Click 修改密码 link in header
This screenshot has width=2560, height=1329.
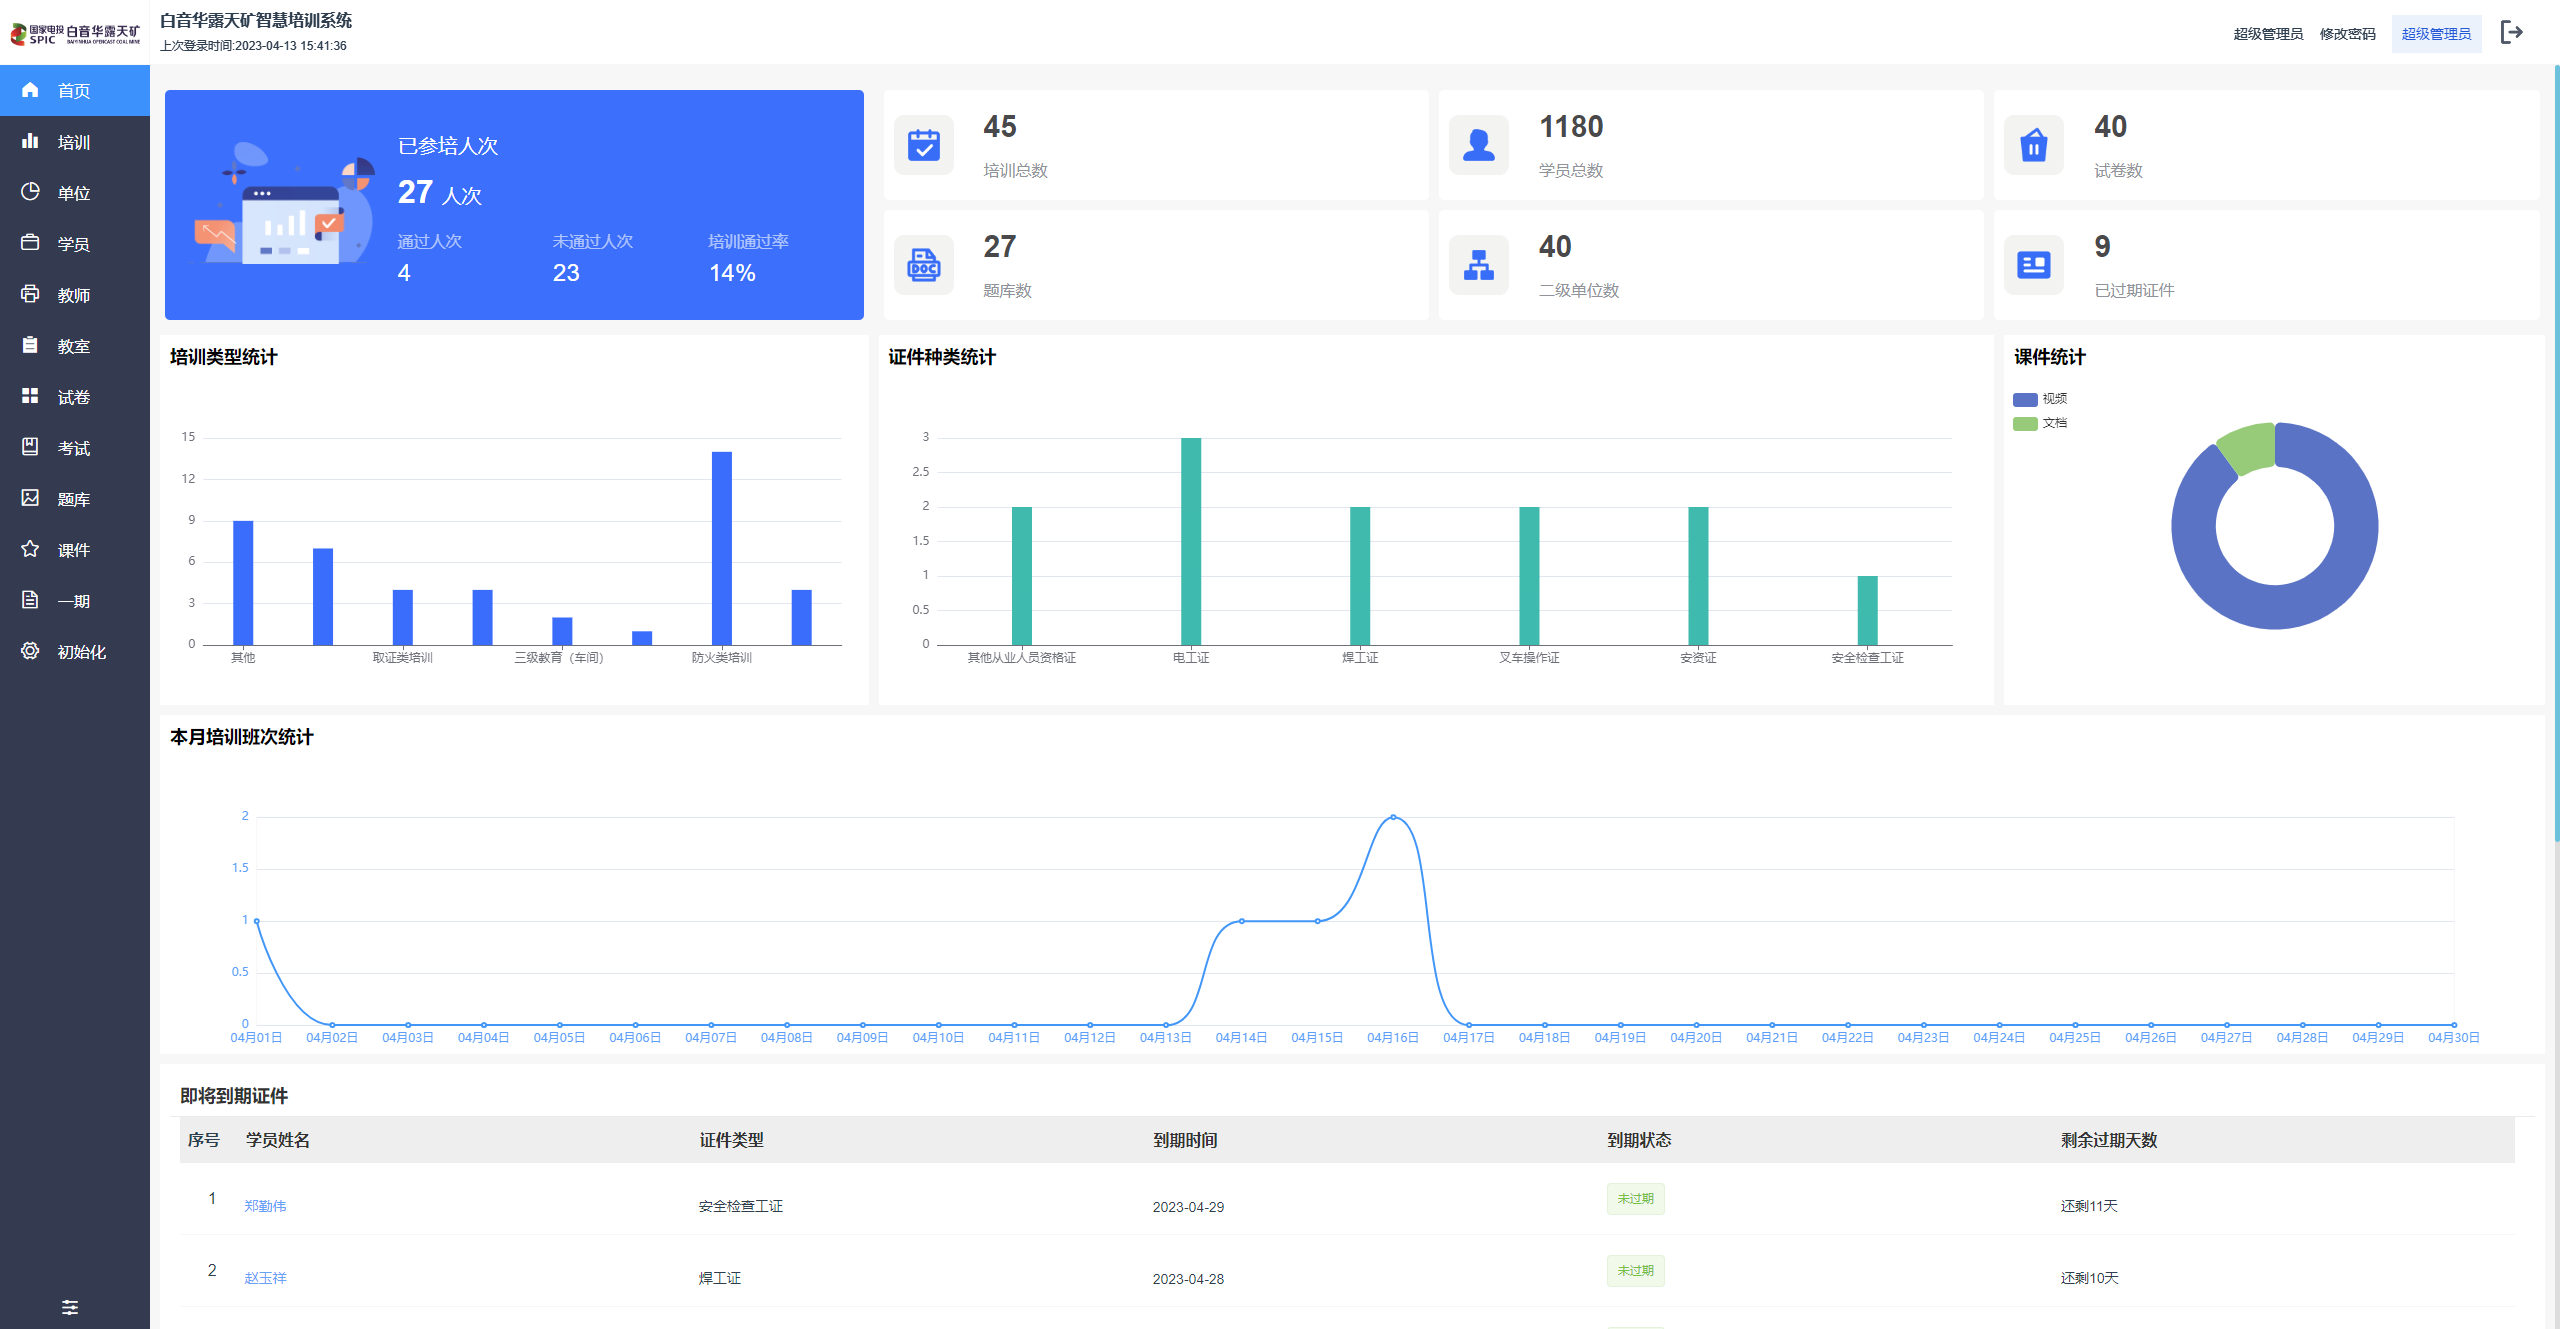(x=2347, y=34)
